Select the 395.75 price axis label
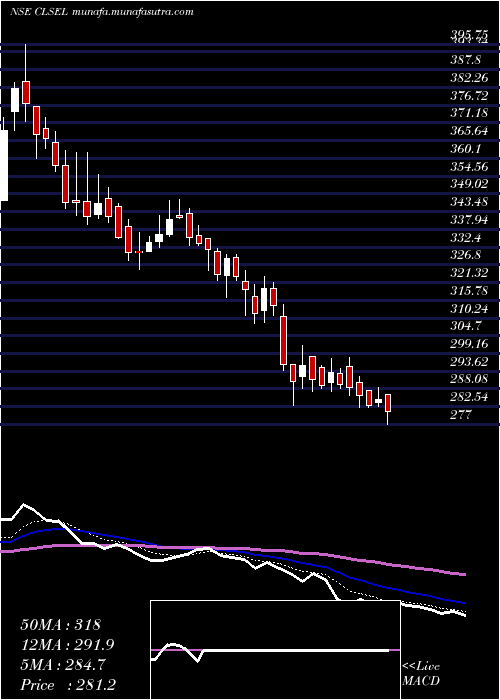 click(469, 37)
